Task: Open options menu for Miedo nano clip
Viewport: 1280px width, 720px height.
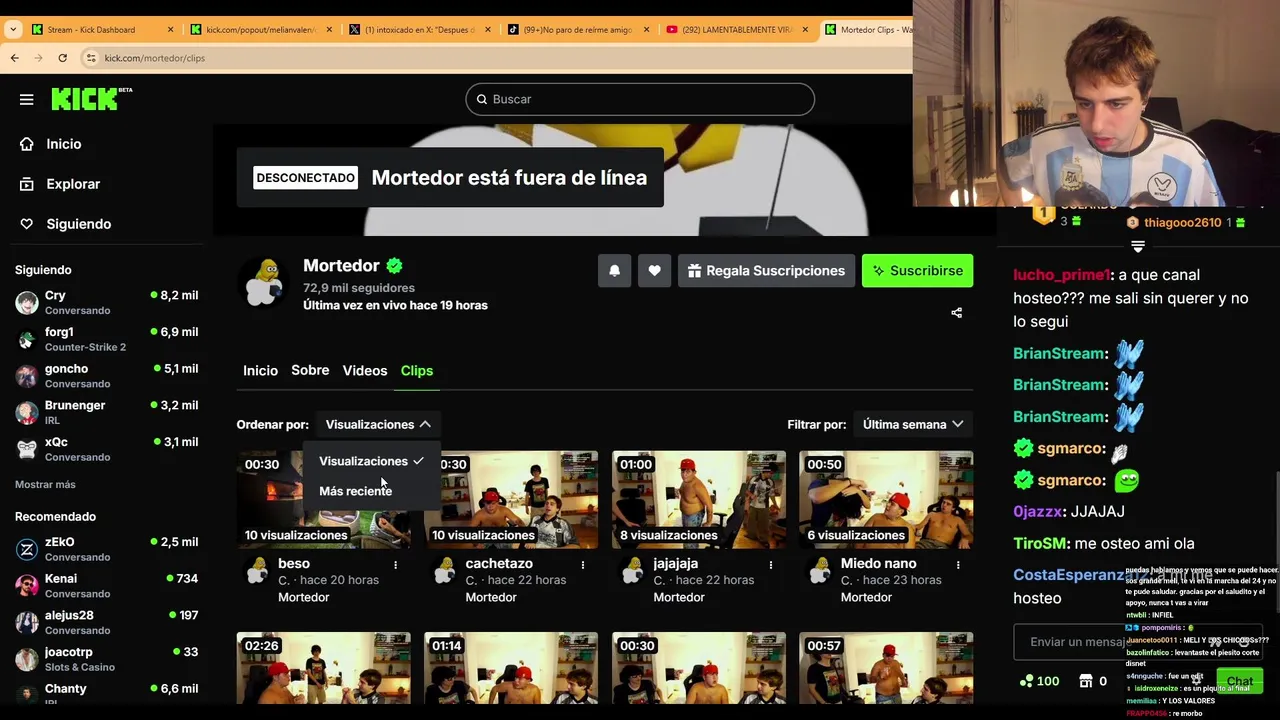Action: click(958, 565)
